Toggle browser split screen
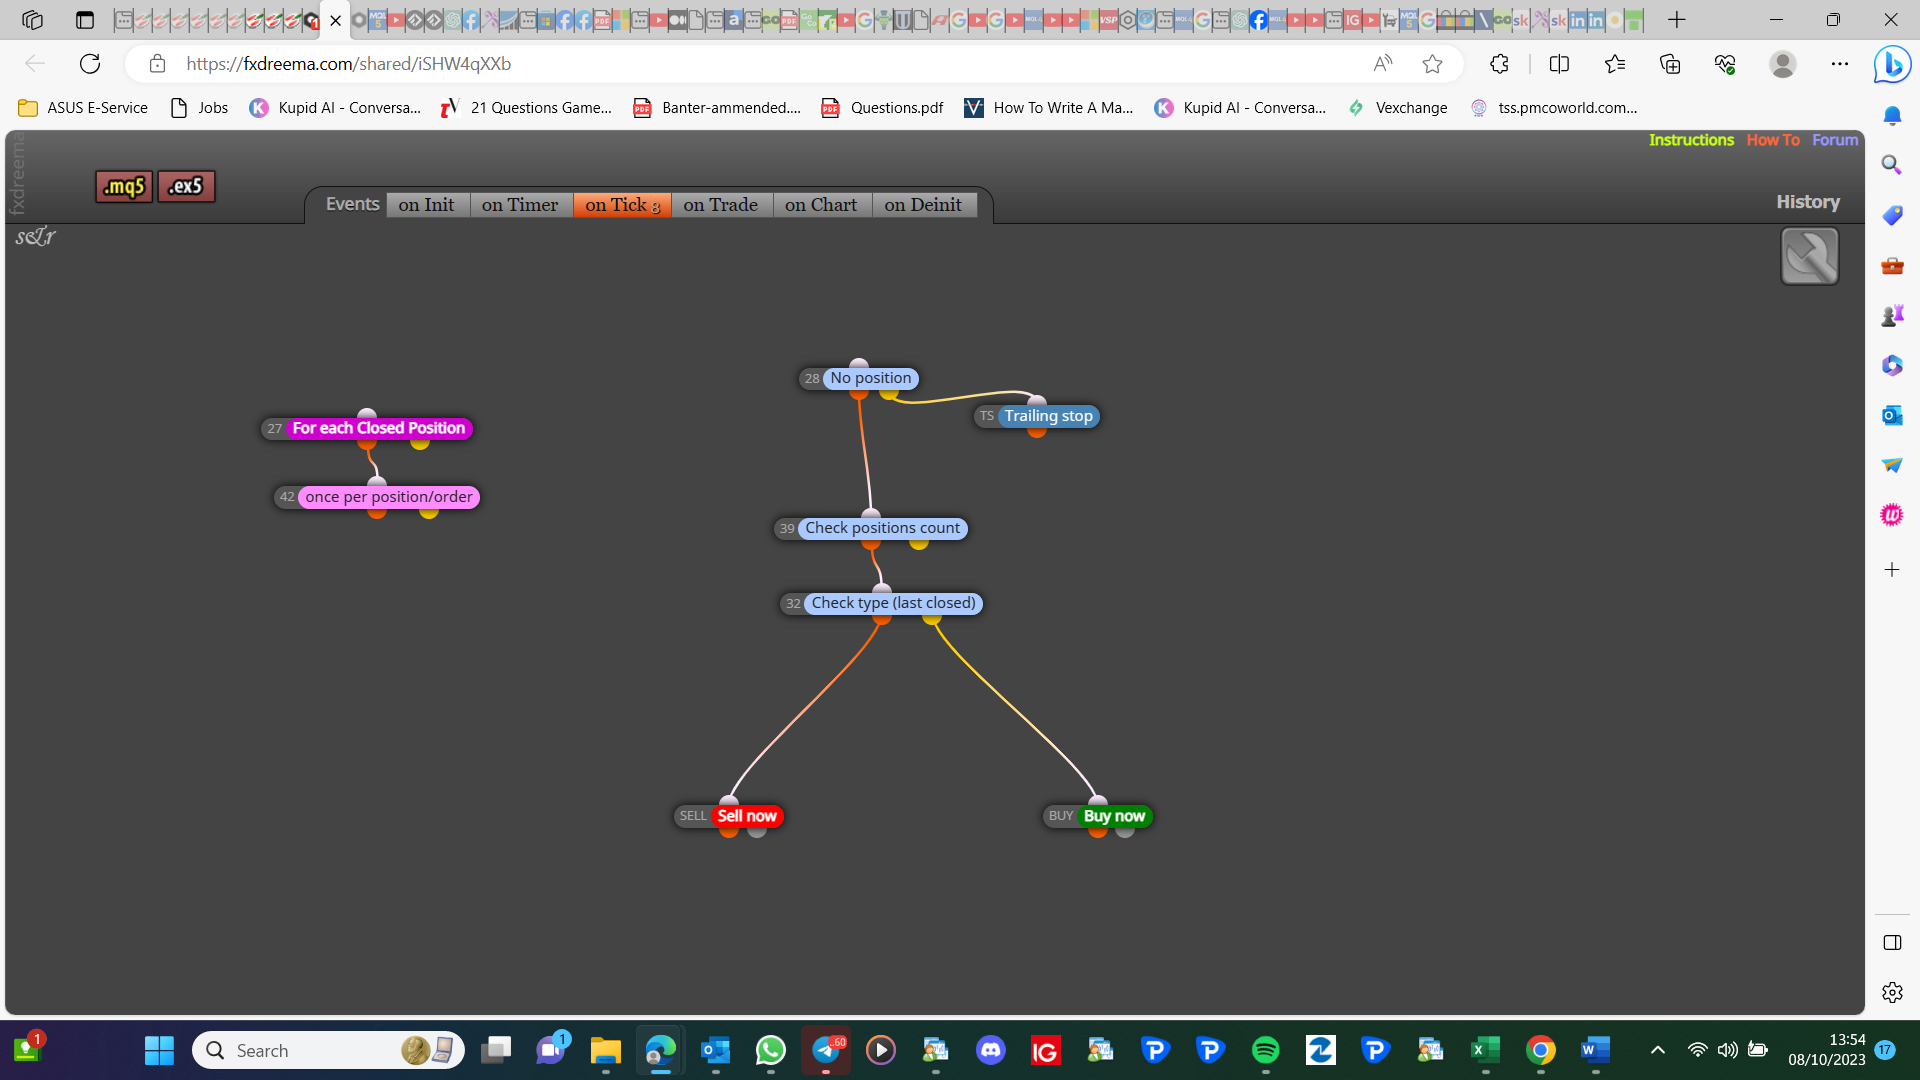 [1559, 64]
